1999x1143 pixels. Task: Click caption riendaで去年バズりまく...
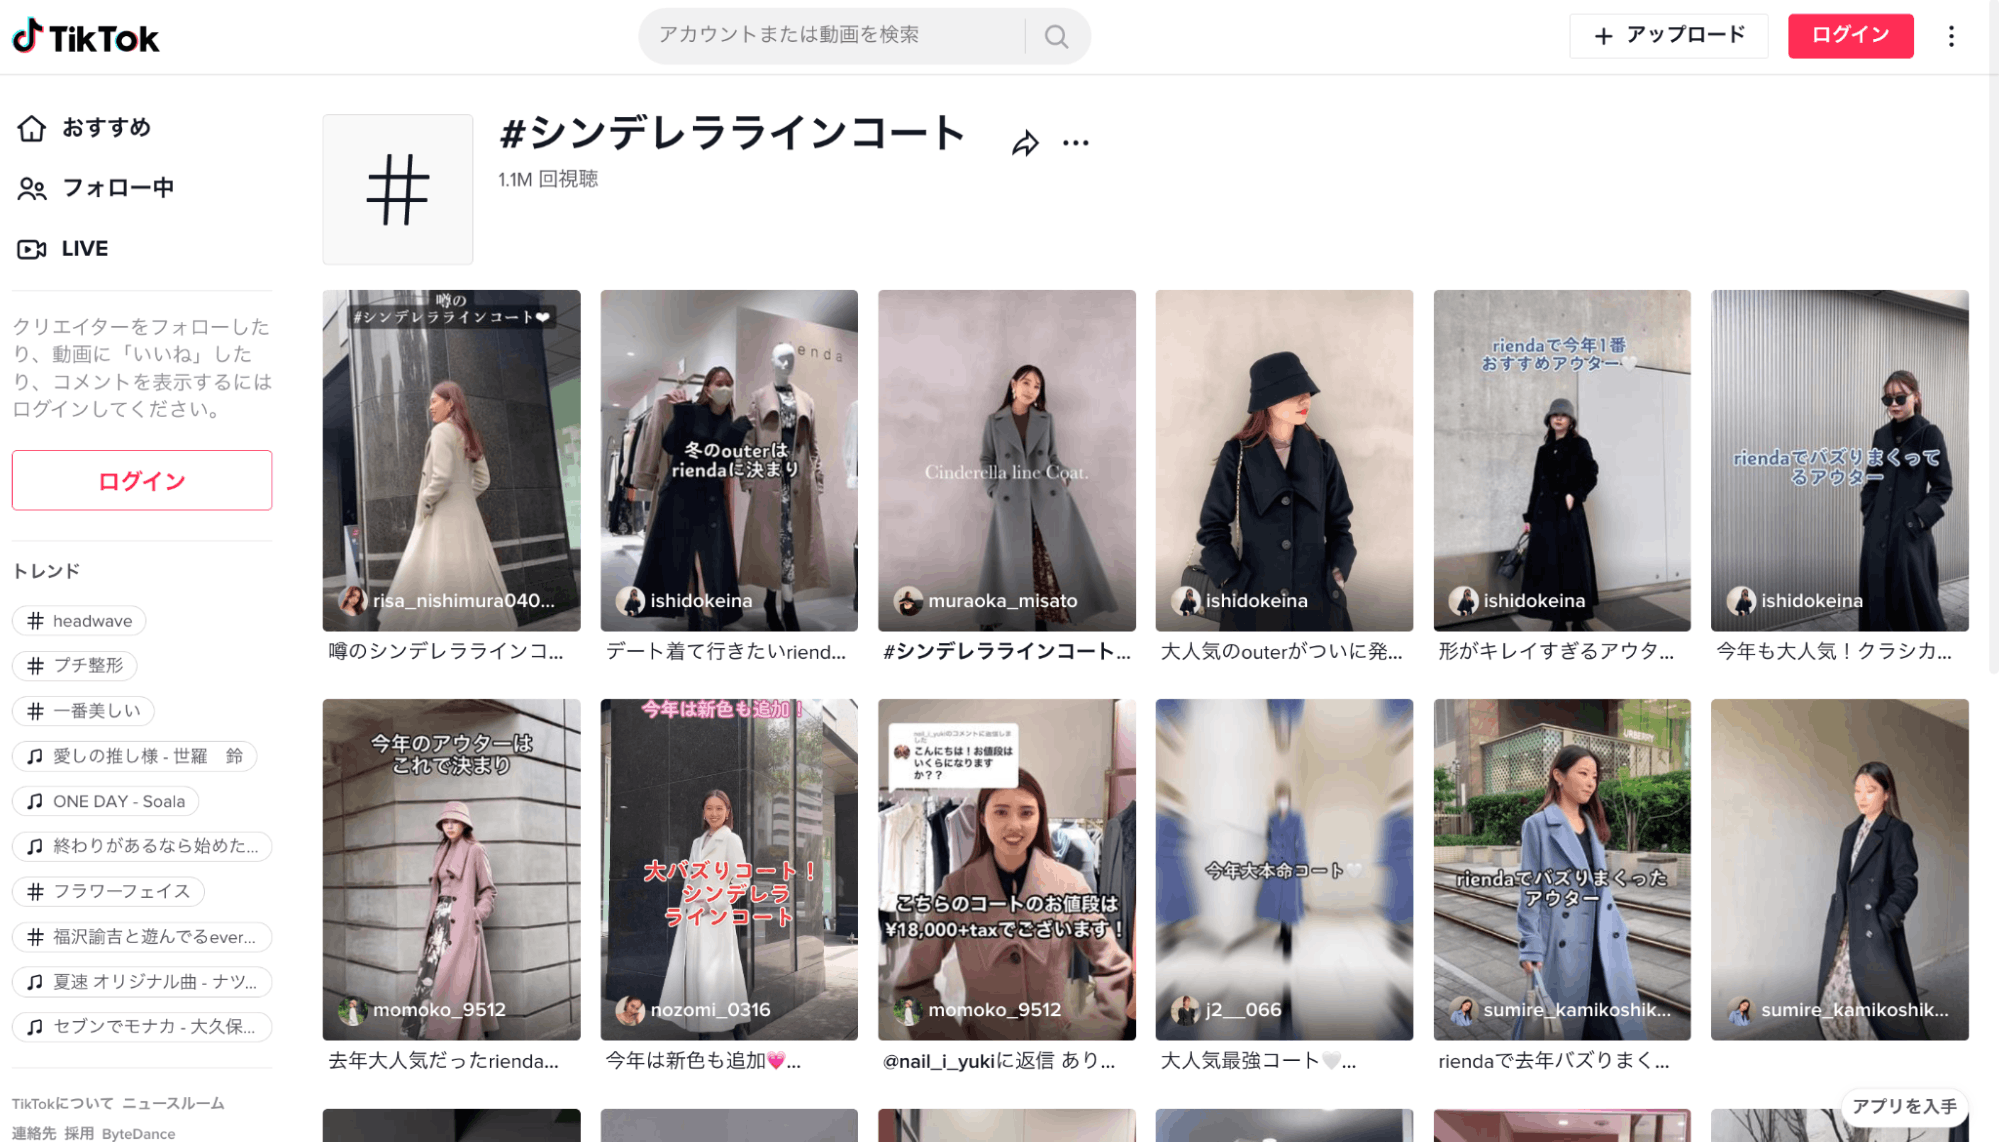1554,1061
